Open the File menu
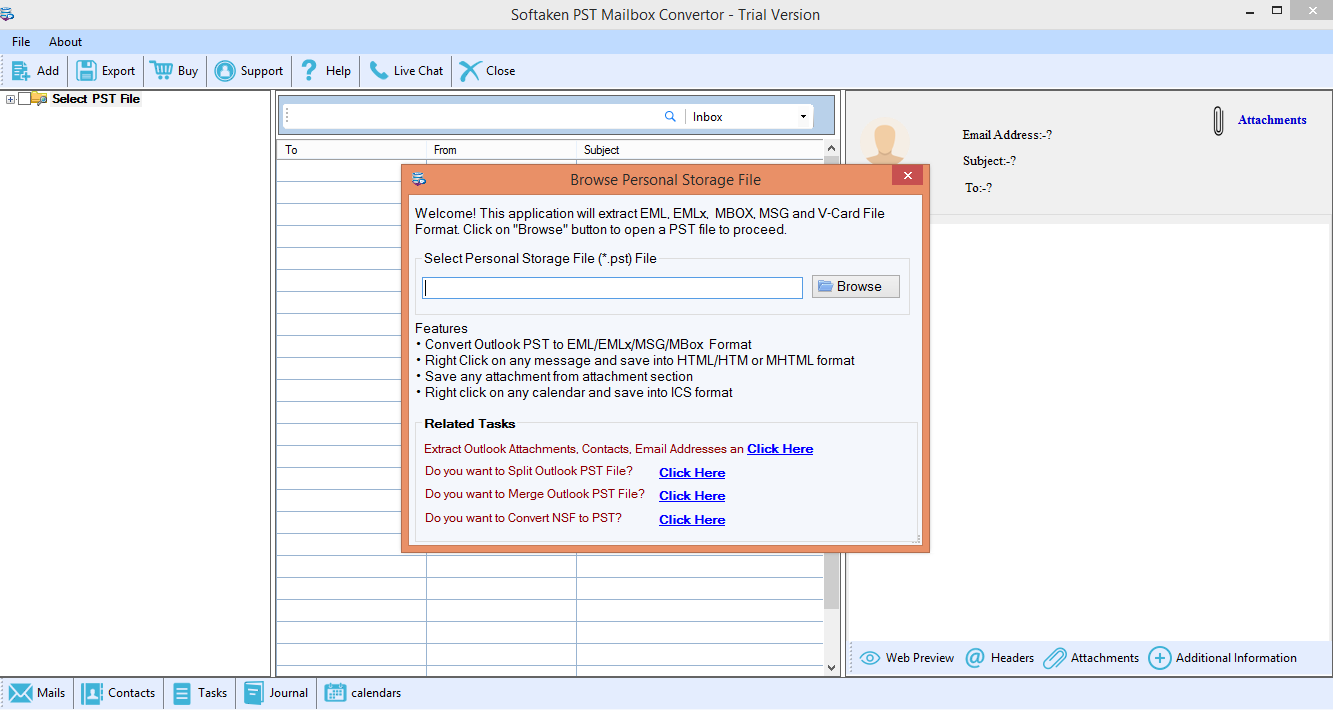This screenshot has height=711, width=1333. [x=21, y=42]
